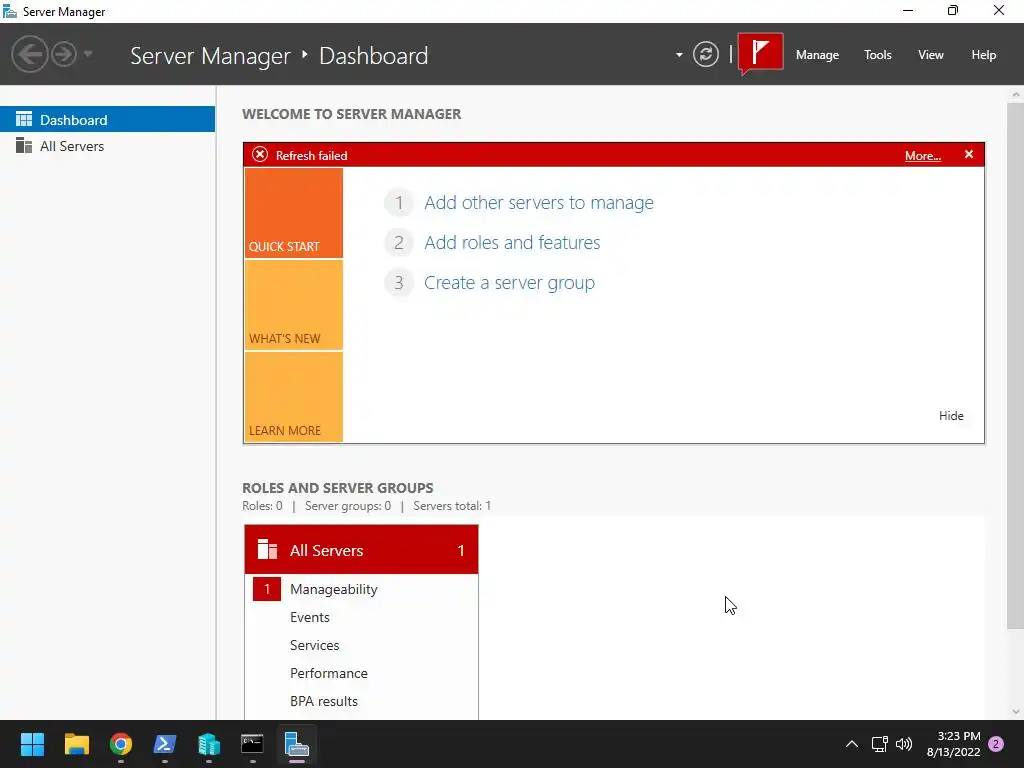
Task: Click the Server Manager taskbar icon
Action: 296,744
